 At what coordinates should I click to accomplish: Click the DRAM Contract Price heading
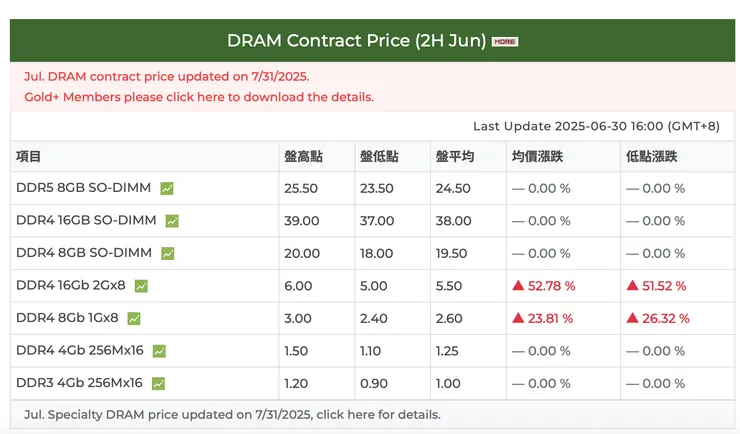pyautogui.click(x=356, y=41)
